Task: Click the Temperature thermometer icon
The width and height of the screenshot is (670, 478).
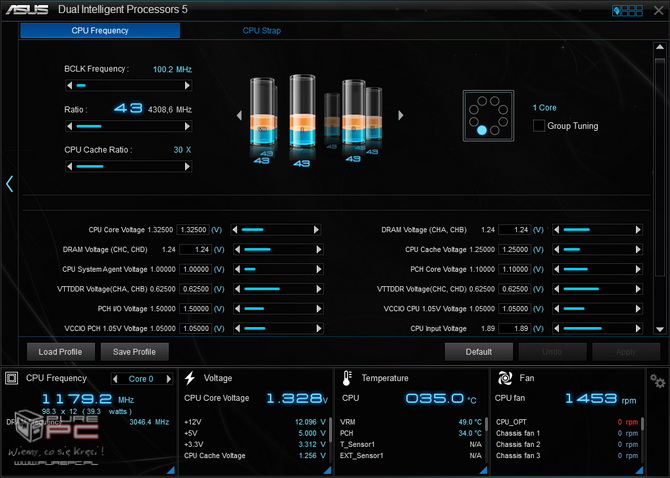Action: [347, 378]
